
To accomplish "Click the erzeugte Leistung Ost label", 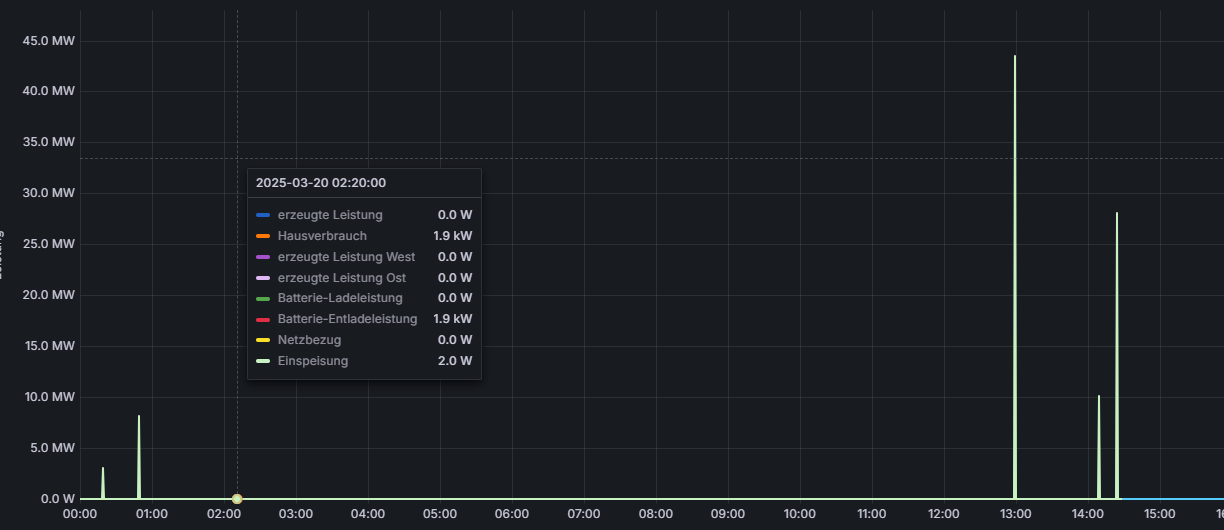I will click(x=342, y=278).
